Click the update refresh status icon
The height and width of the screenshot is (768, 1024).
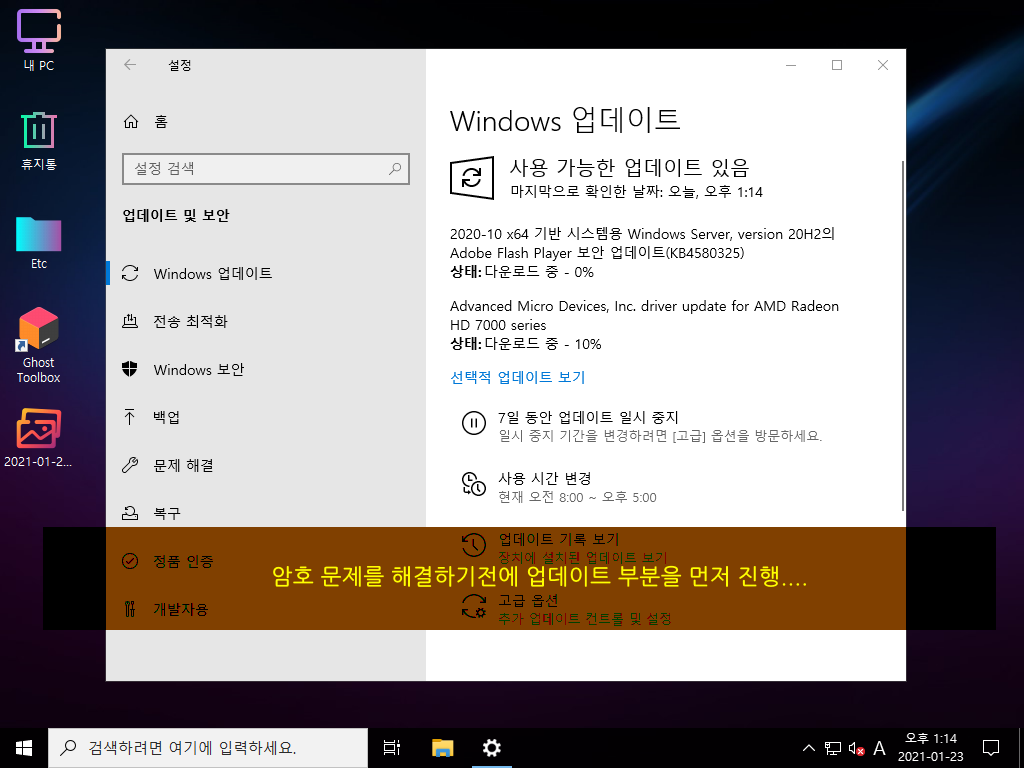coord(472,177)
